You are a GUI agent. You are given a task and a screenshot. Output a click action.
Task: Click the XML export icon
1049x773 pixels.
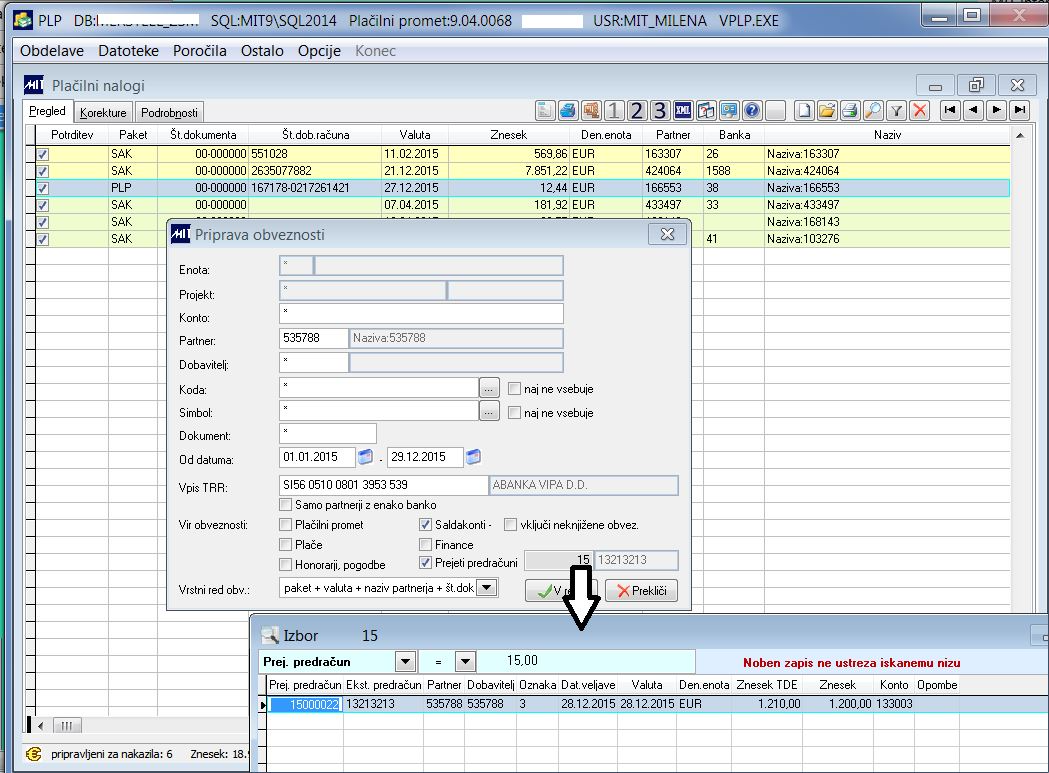coord(684,111)
